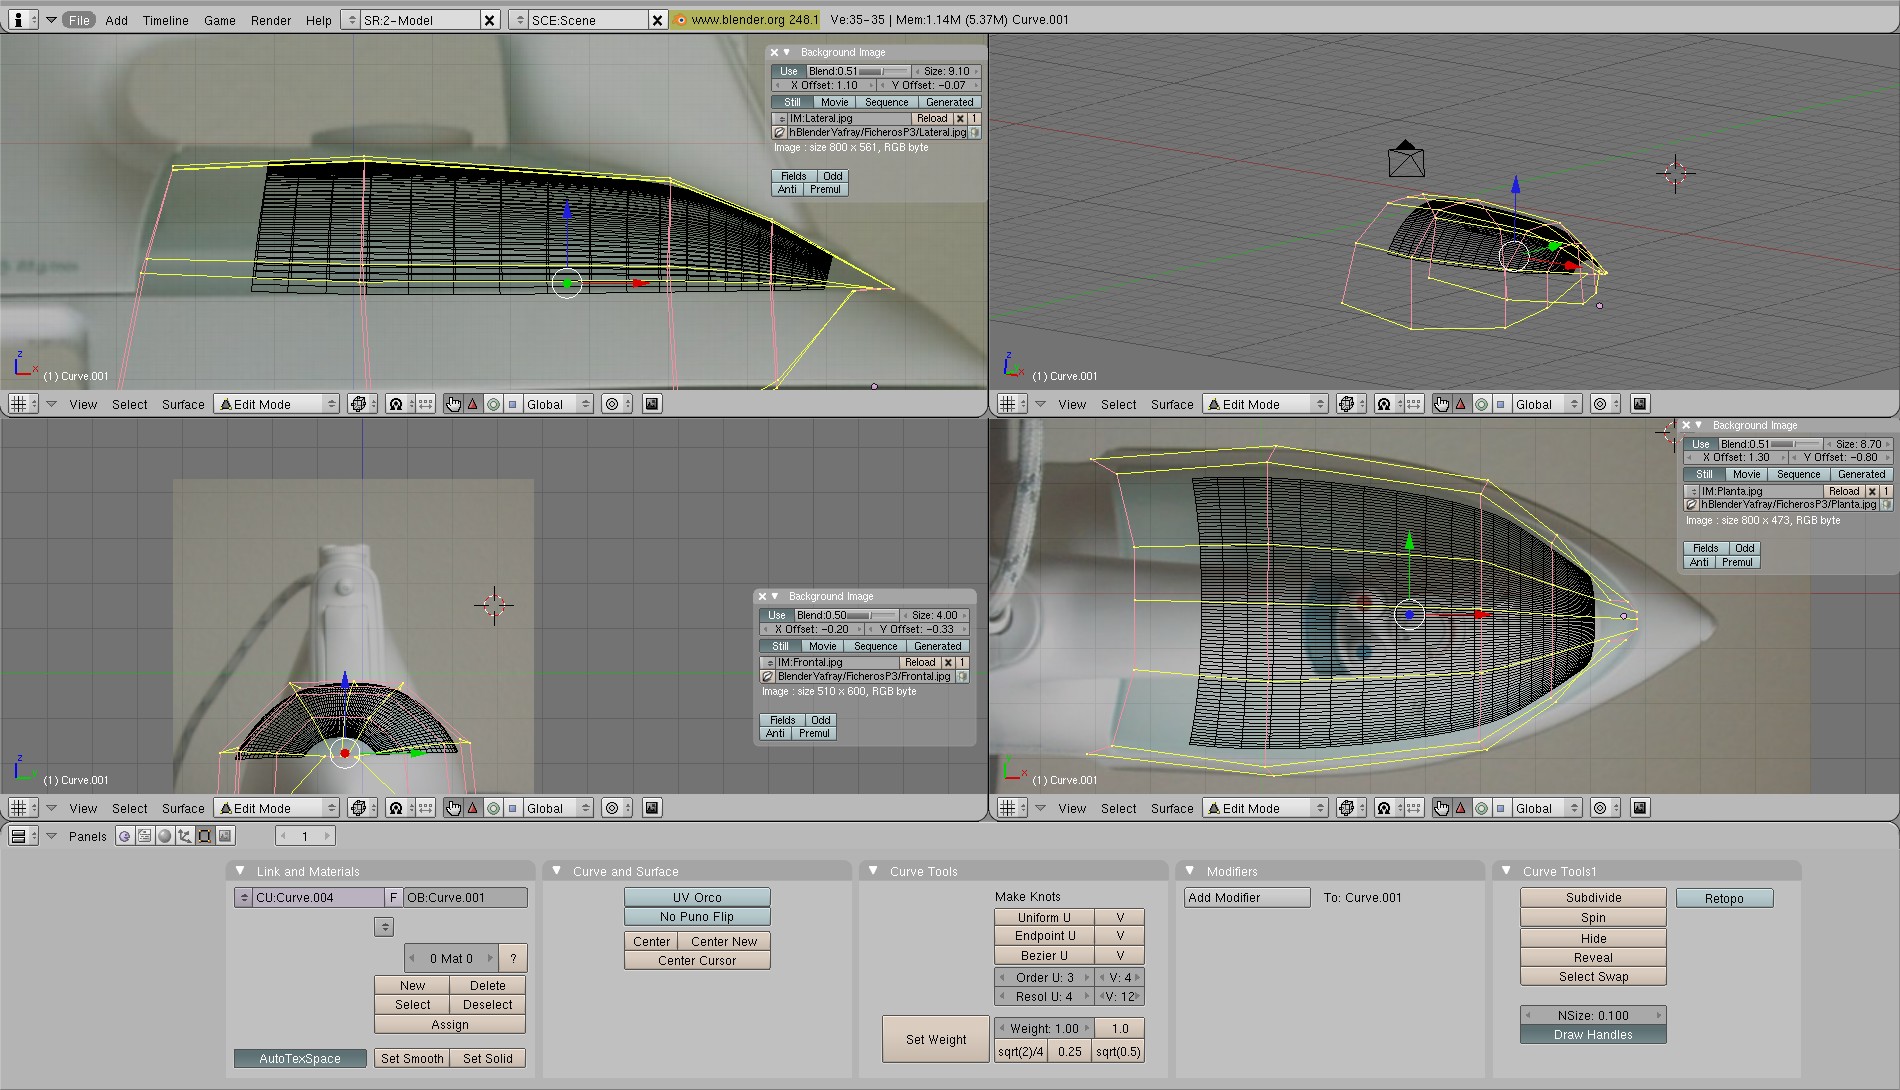Select the Editing buttons icon
Image resolution: width=1900 pixels, height=1090 pixels.
[205, 836]
